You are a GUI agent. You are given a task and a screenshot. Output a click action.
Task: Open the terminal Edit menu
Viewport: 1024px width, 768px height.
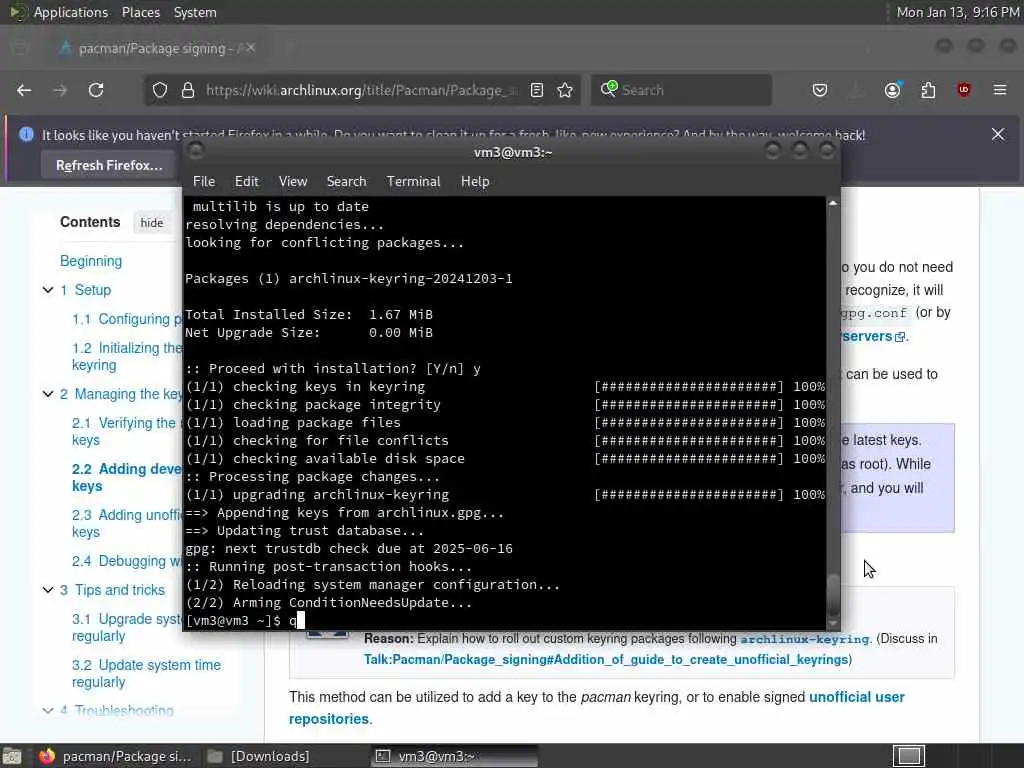247,182
